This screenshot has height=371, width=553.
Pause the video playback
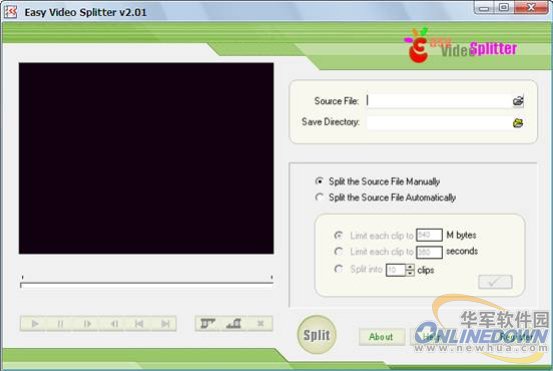(60, 323)
